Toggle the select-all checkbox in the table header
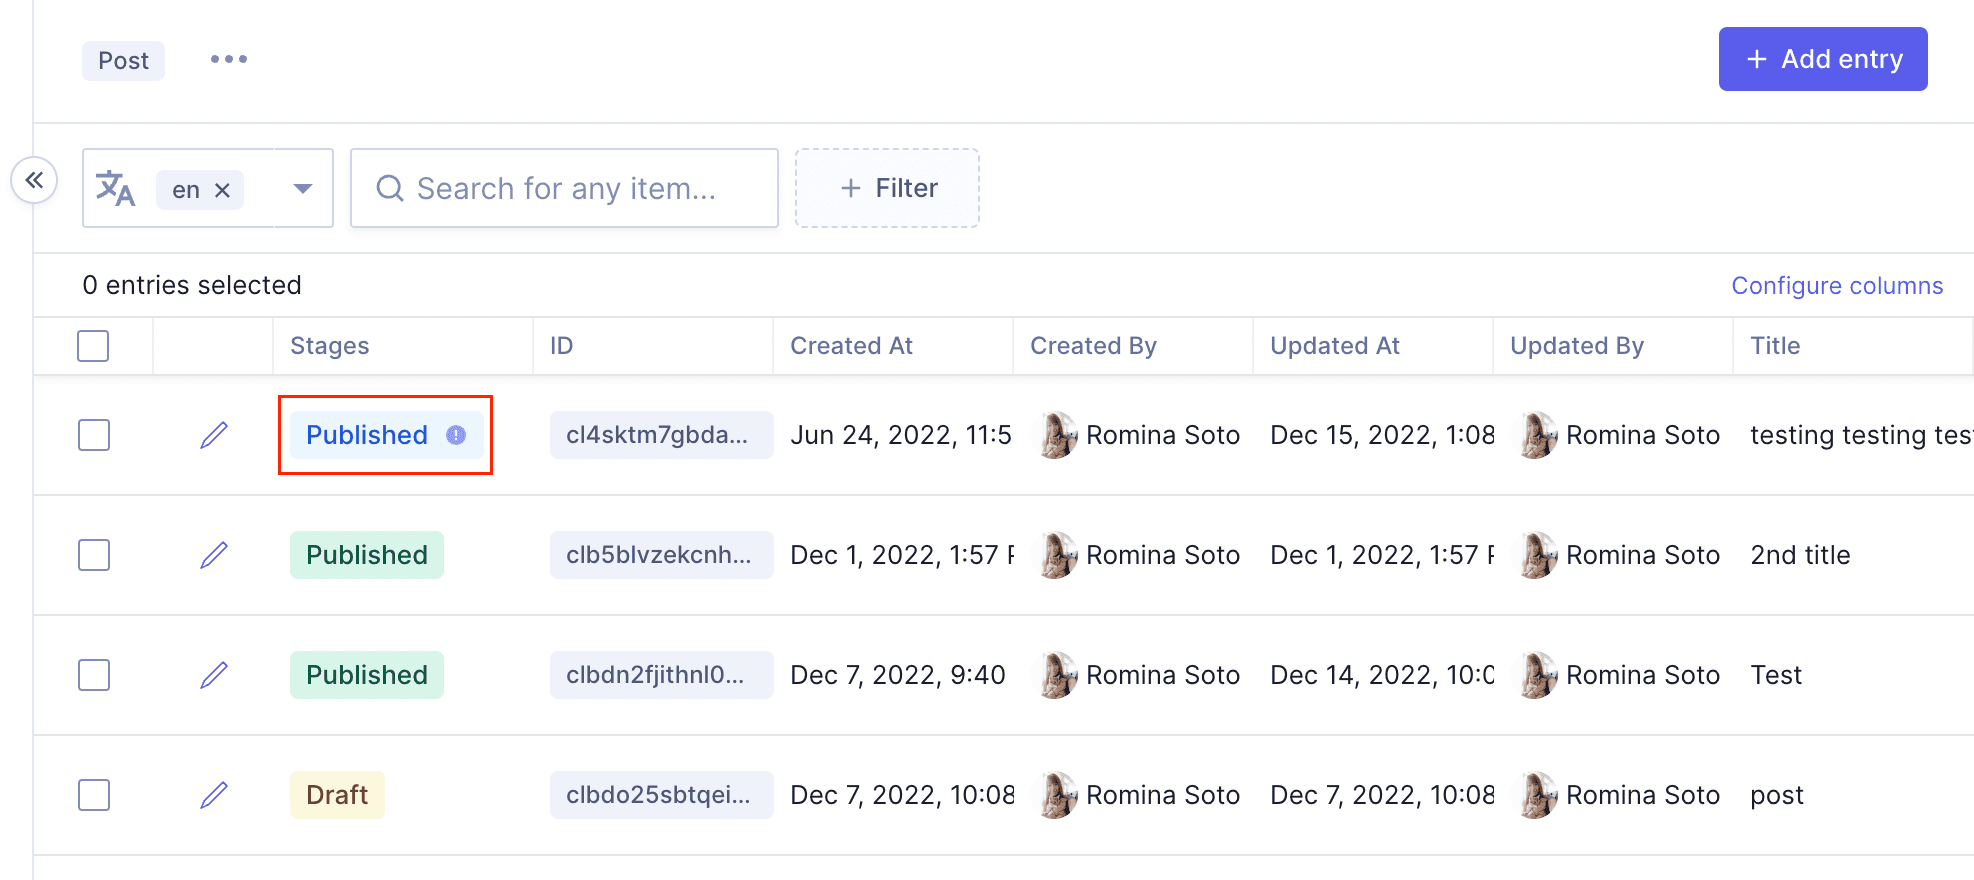Screen dimensions: 1974x880 93,346
